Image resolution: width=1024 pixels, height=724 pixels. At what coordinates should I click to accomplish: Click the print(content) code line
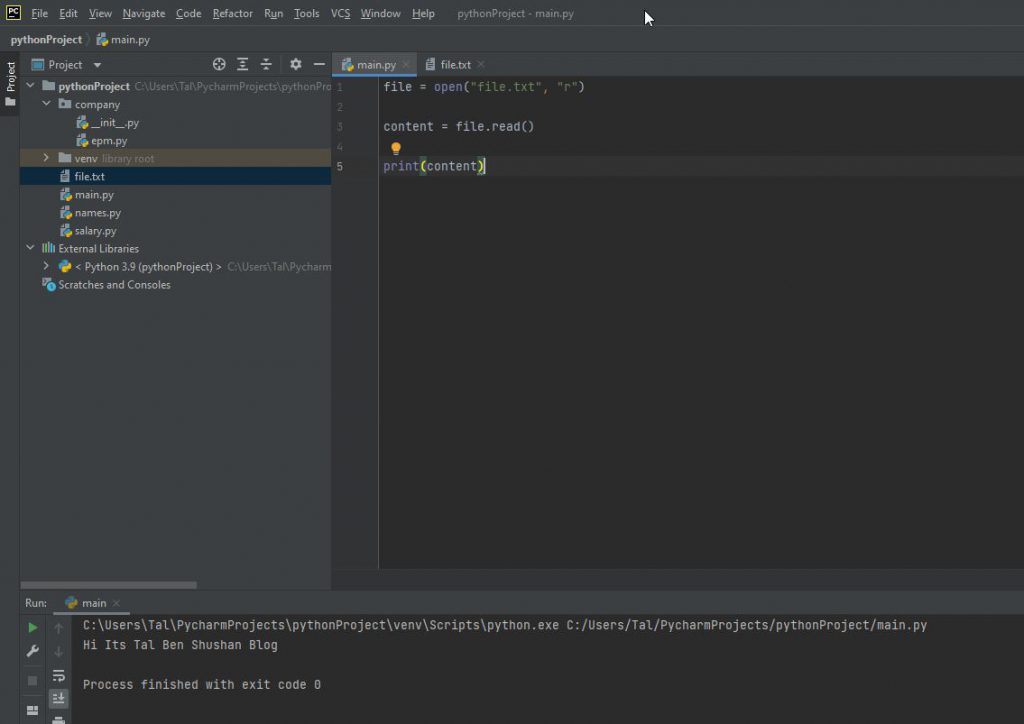click(x=434, y=166)
